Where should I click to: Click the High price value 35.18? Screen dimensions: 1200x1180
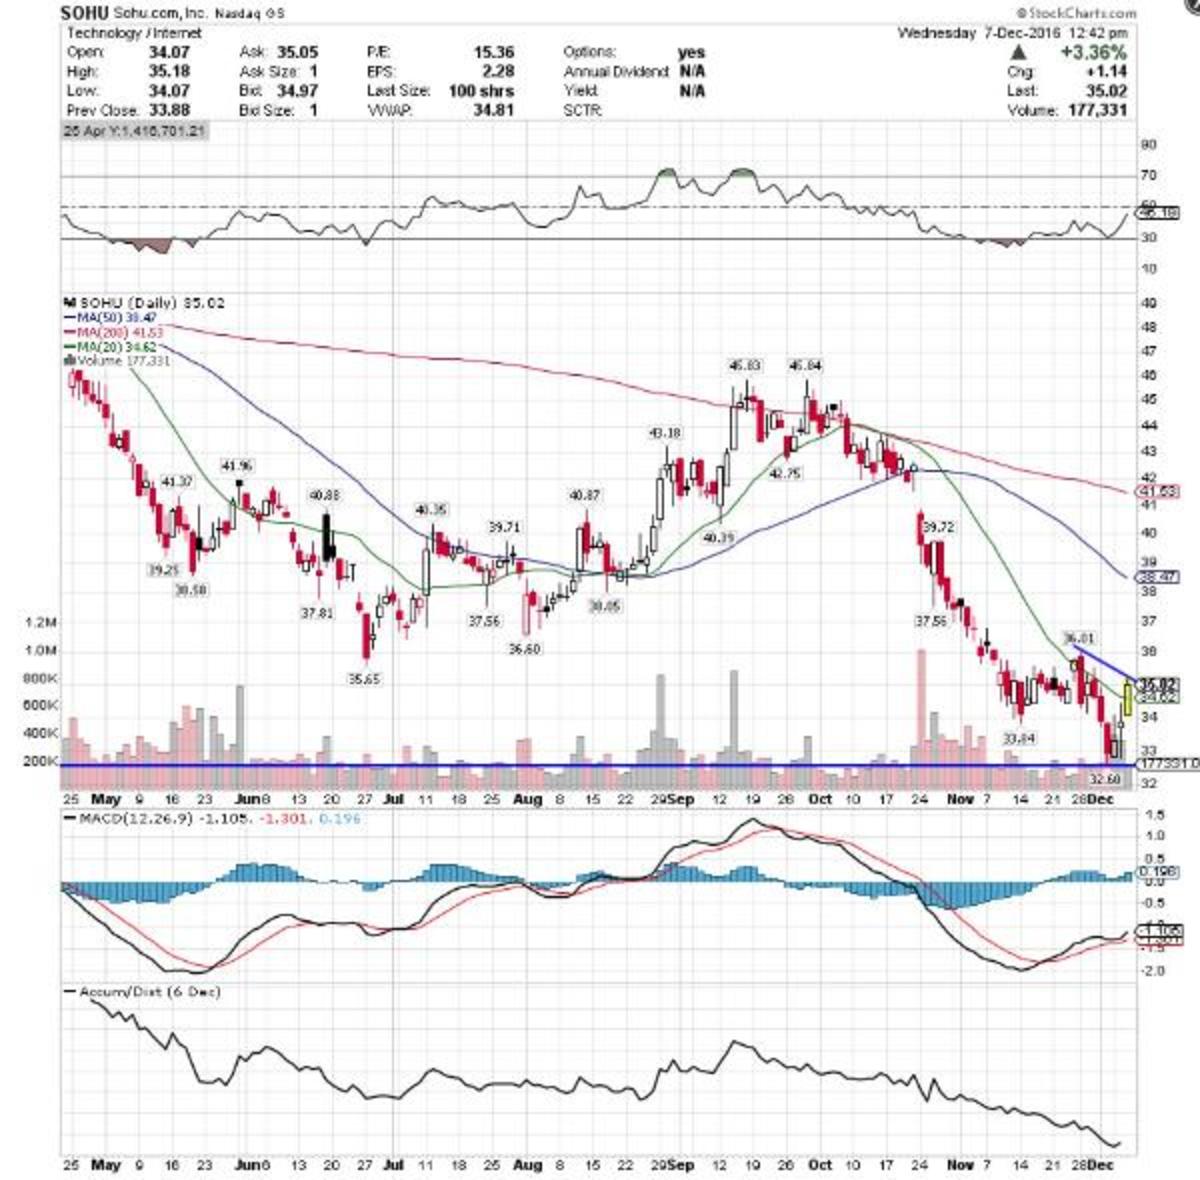[x=172, y=72]
